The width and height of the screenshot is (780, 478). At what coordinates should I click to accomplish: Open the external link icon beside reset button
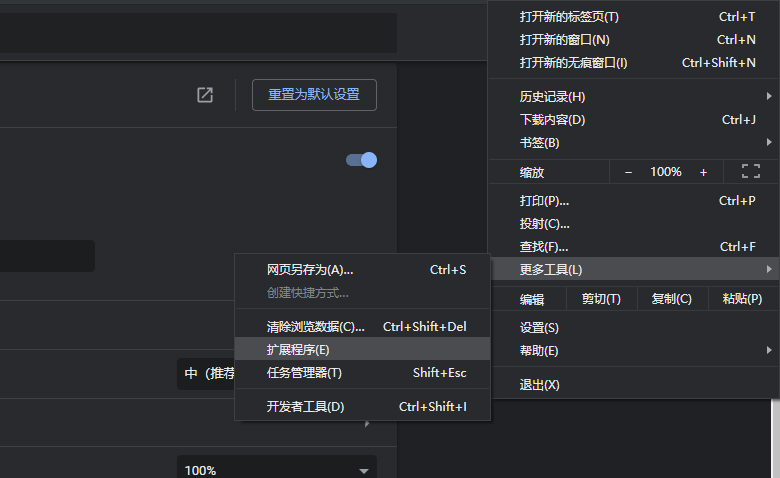tap(205, 95)
